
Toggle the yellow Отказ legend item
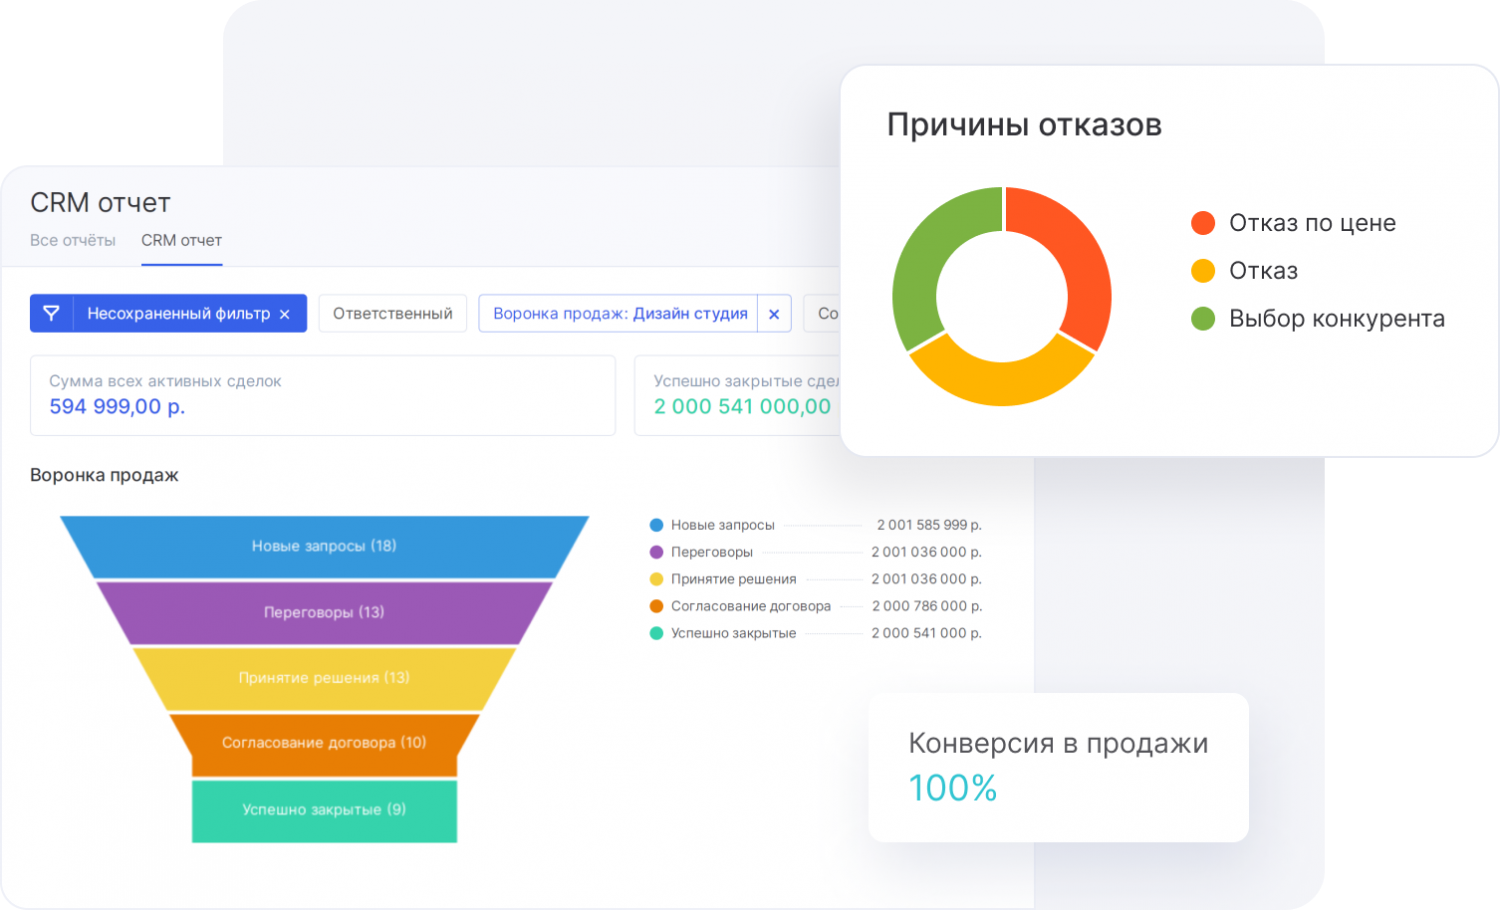tap(1203, 271)
